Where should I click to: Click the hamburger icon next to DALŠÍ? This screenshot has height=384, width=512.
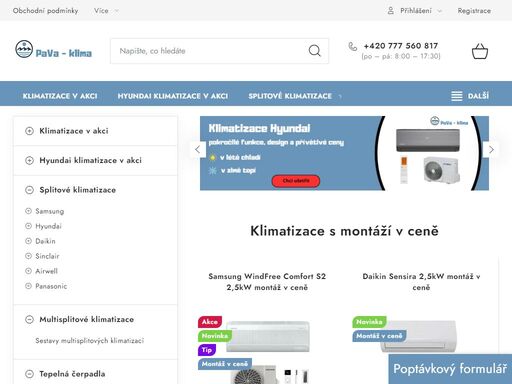[457, 96]
